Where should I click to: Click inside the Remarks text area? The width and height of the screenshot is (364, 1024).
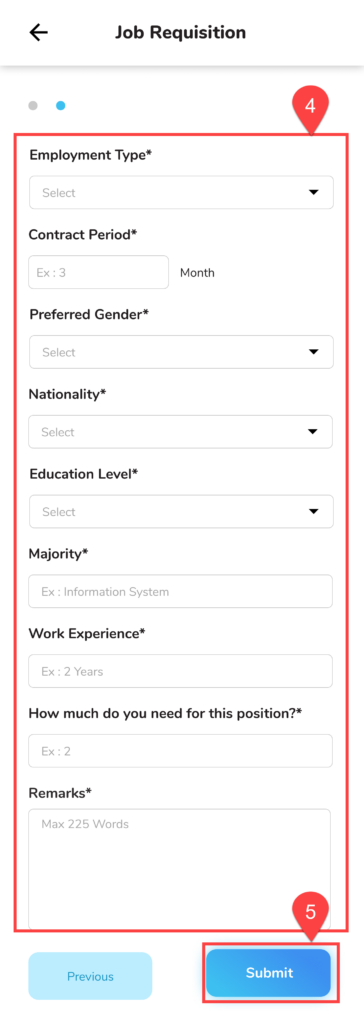pyautogui.click(x=180, y=869)
